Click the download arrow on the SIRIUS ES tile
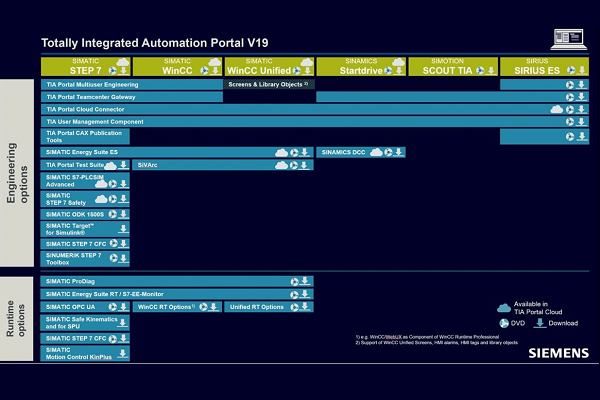600x400 pixels. [582, 70]
